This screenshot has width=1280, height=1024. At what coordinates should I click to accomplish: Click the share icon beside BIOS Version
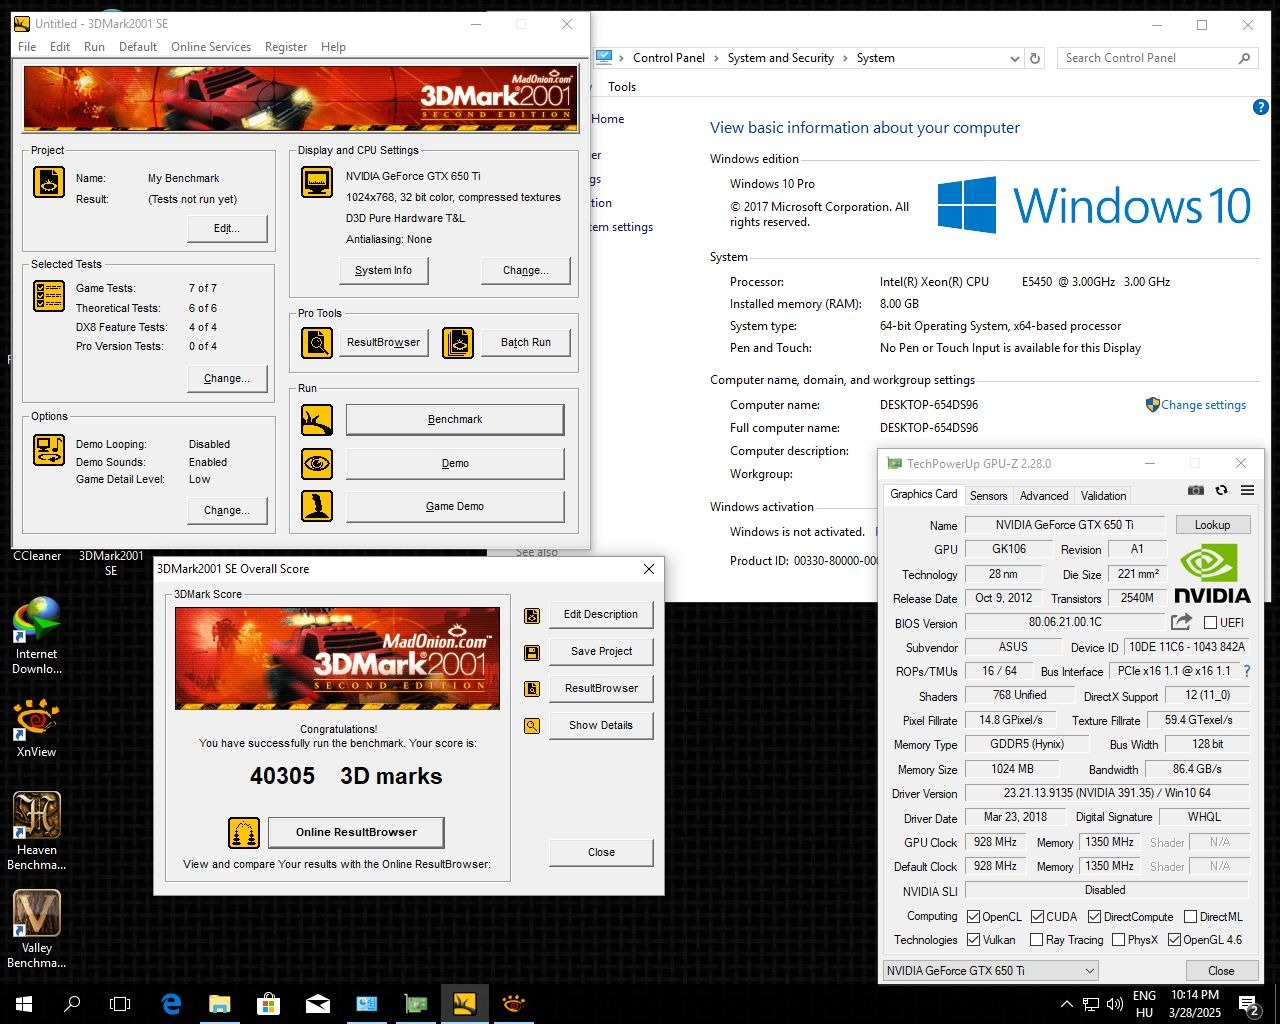point(1181,622)
